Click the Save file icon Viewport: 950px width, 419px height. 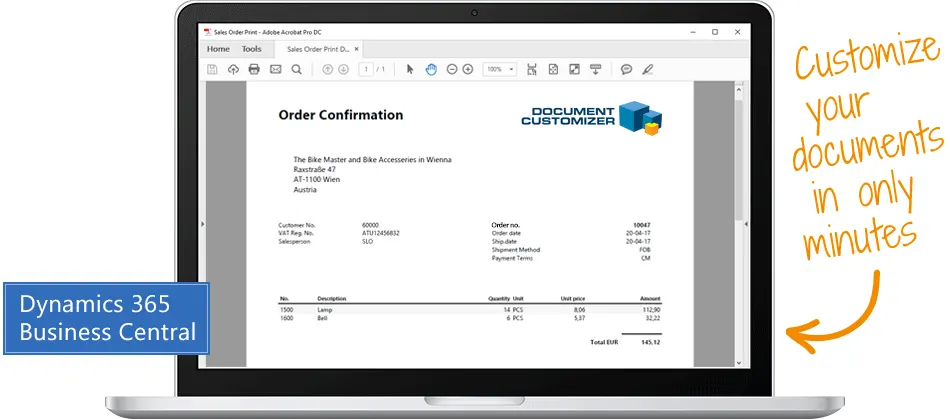pyautogui.click(x=212, y=70)
